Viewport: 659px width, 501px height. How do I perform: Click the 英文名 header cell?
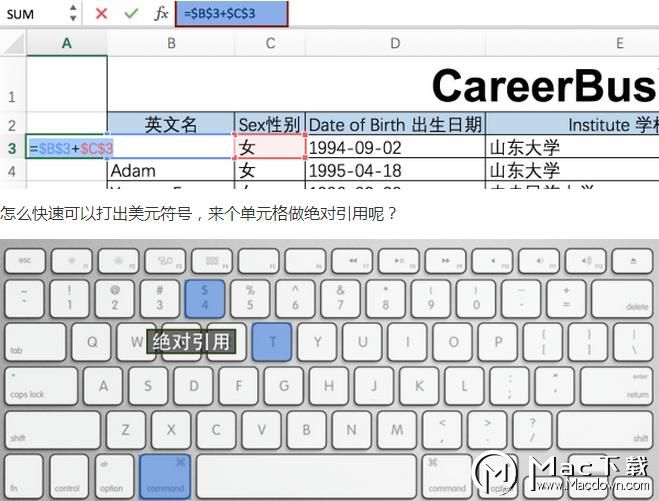(x=171, y=125)
